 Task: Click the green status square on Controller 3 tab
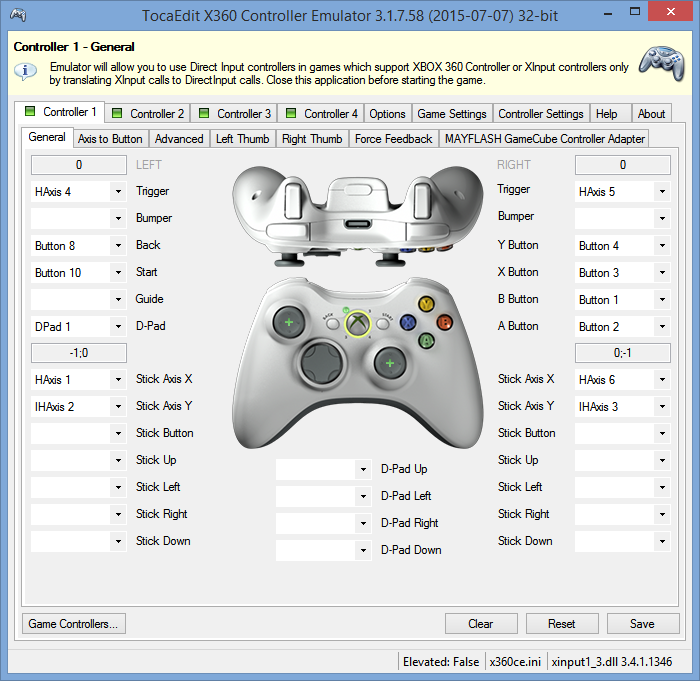pos(204,113)
